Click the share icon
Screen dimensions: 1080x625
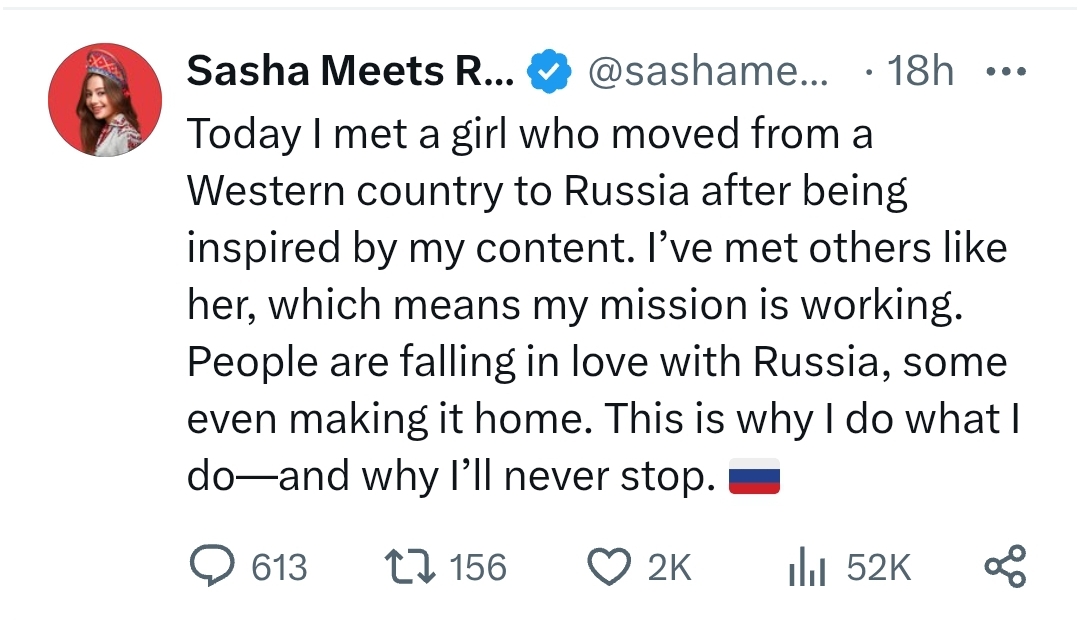(x=1004, y=567)
